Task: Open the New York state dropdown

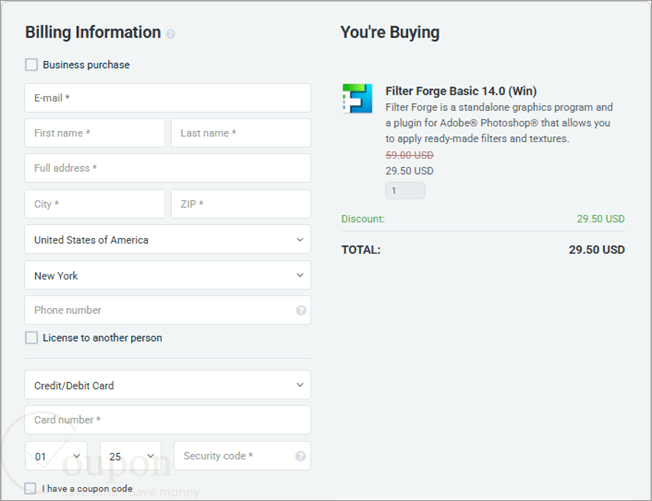Action: 168,275
